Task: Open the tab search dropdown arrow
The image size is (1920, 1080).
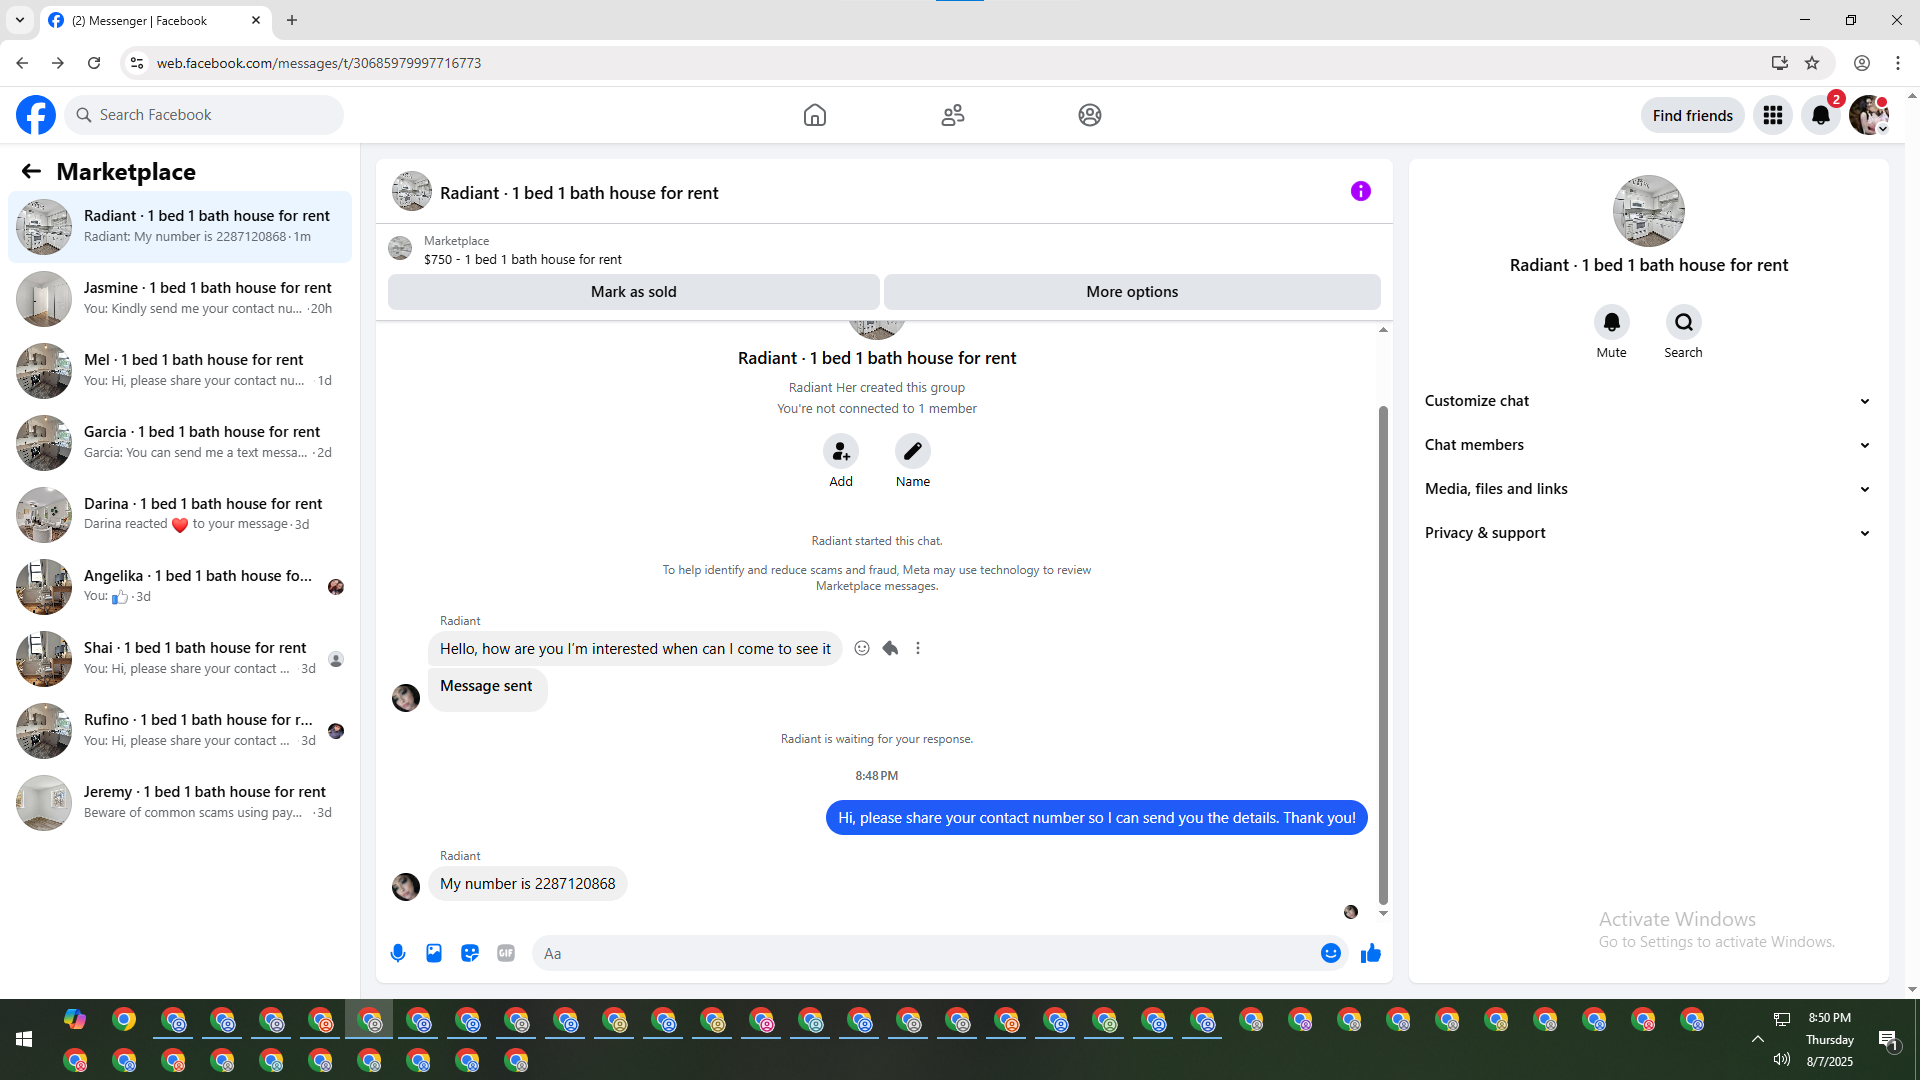Action: [20, 20]
